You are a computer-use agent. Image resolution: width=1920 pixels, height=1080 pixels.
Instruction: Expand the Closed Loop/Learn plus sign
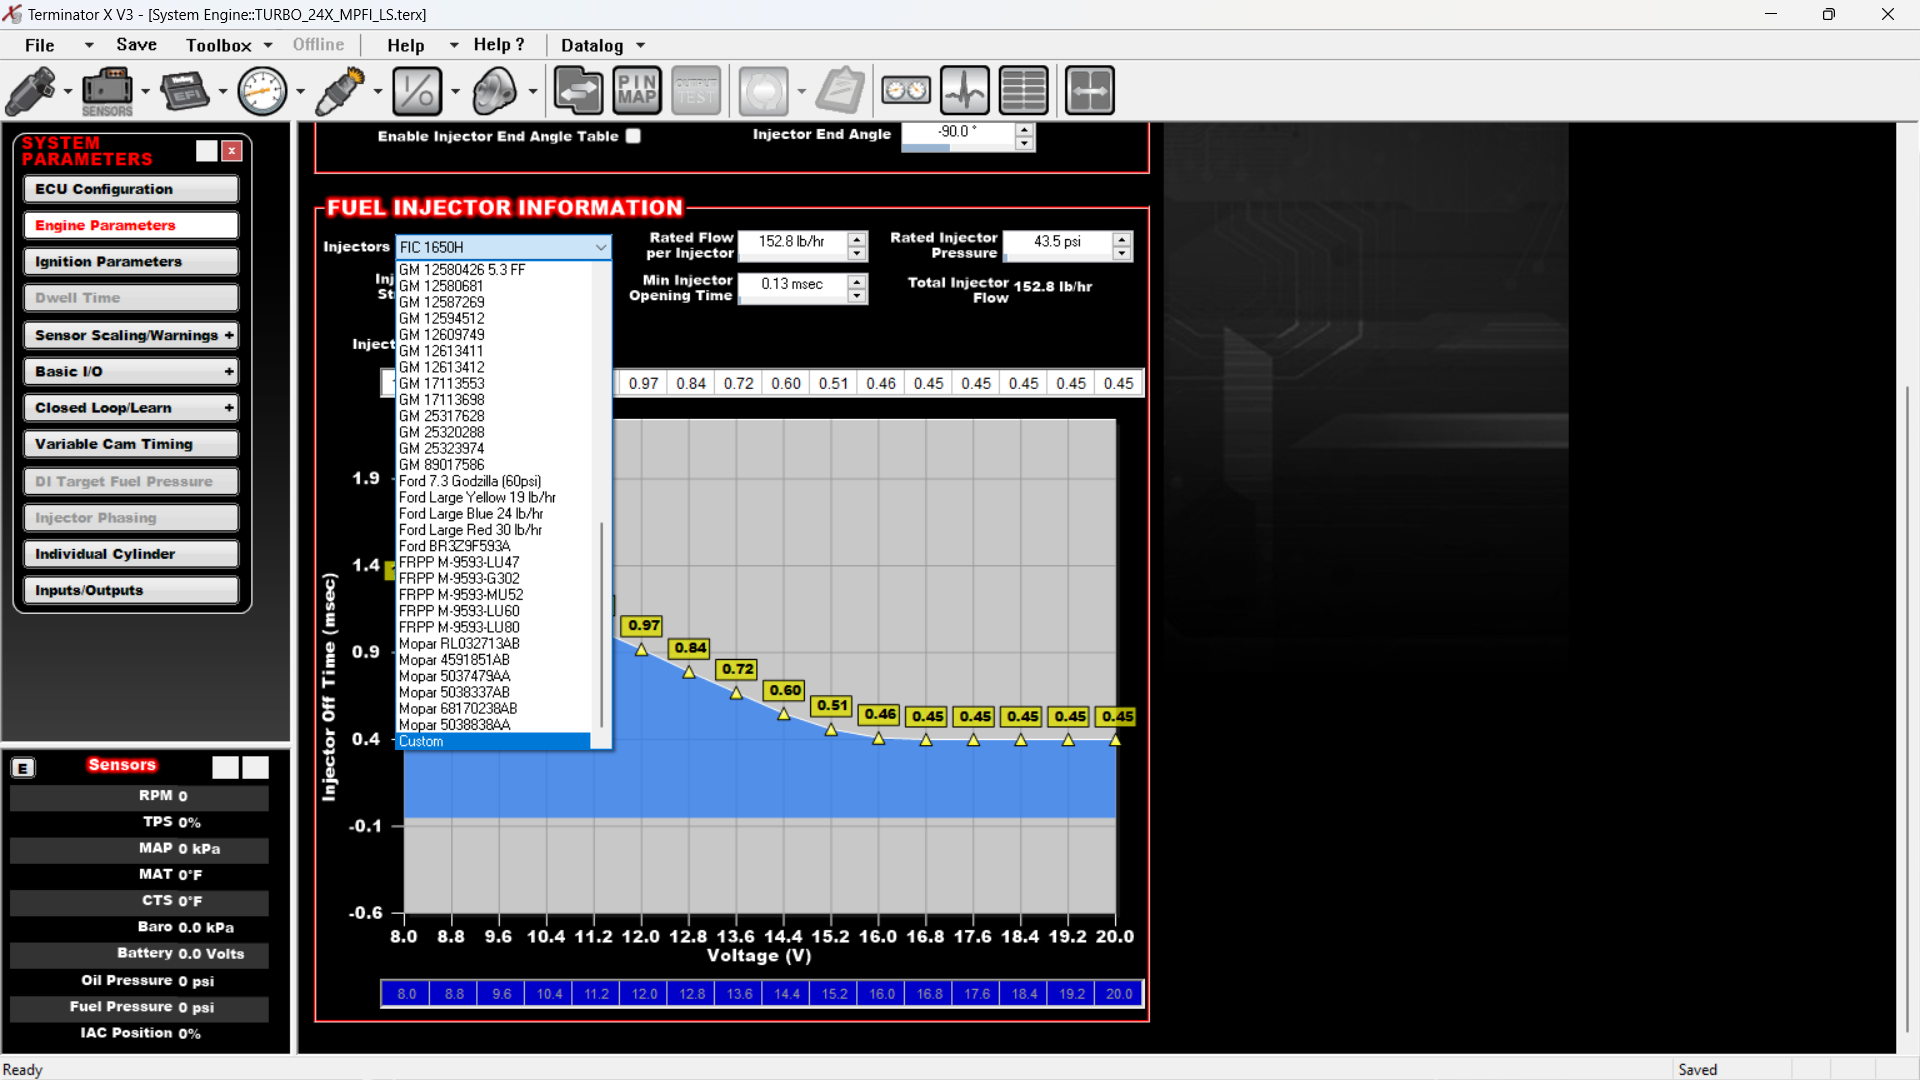point(229,408)
